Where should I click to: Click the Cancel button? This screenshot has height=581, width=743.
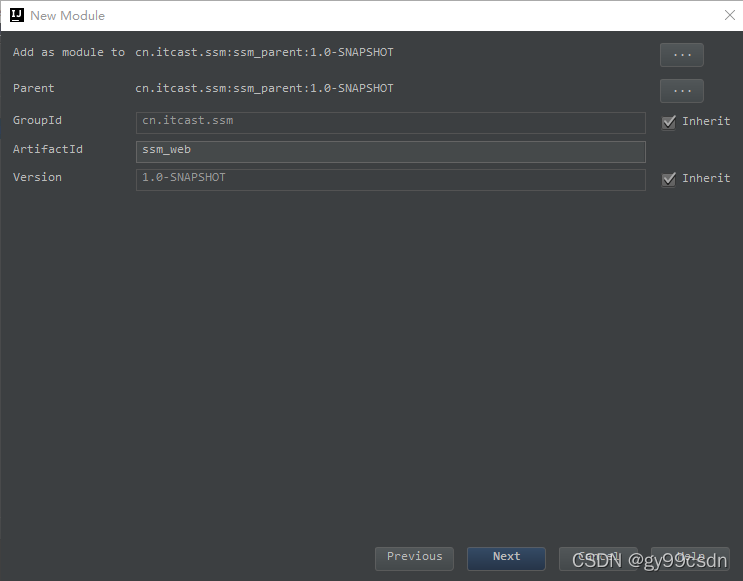point(598,559)
